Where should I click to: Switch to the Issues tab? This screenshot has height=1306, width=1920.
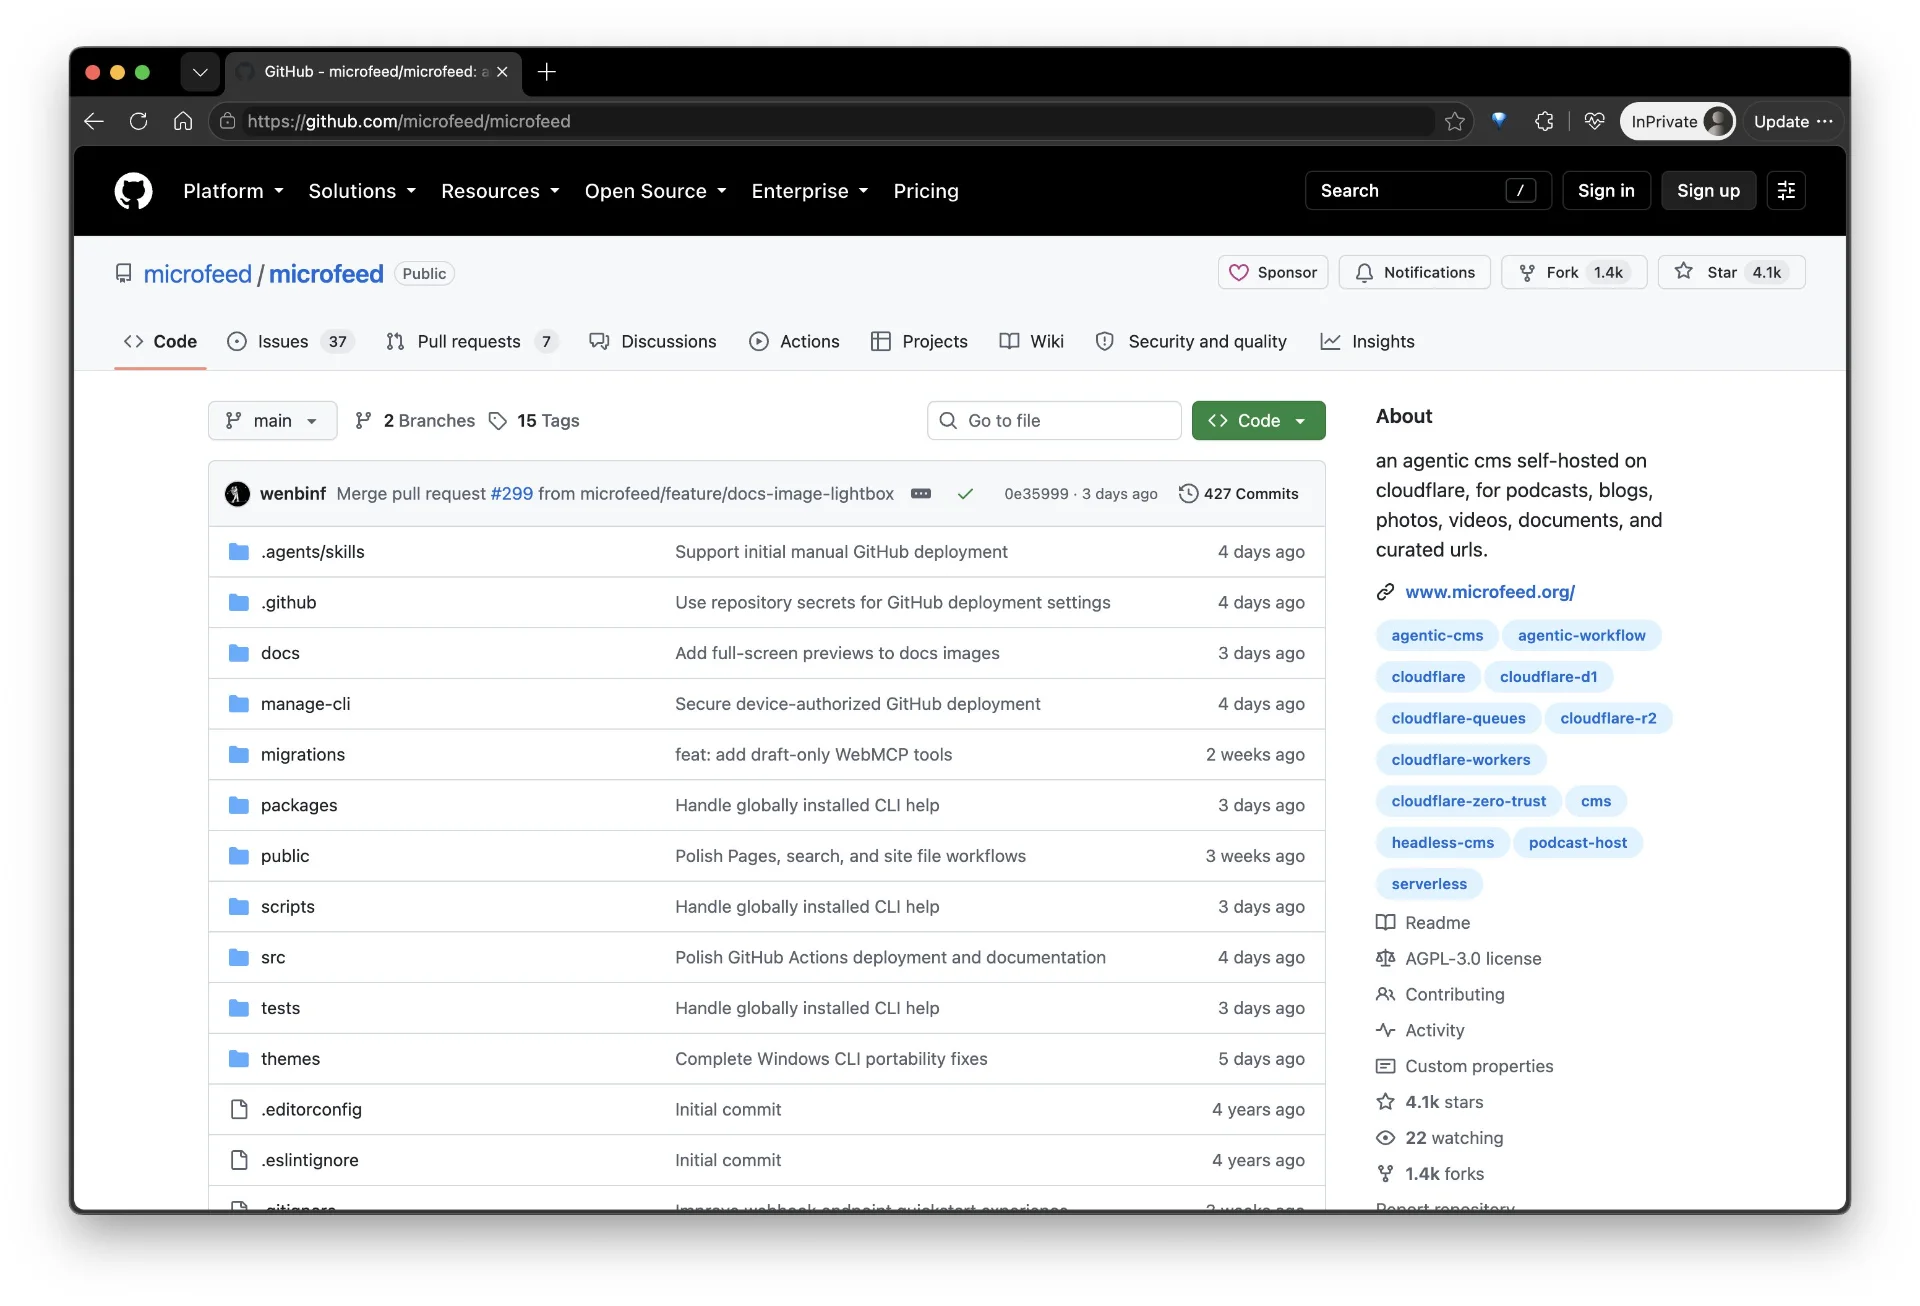click(x=291, y=342)
